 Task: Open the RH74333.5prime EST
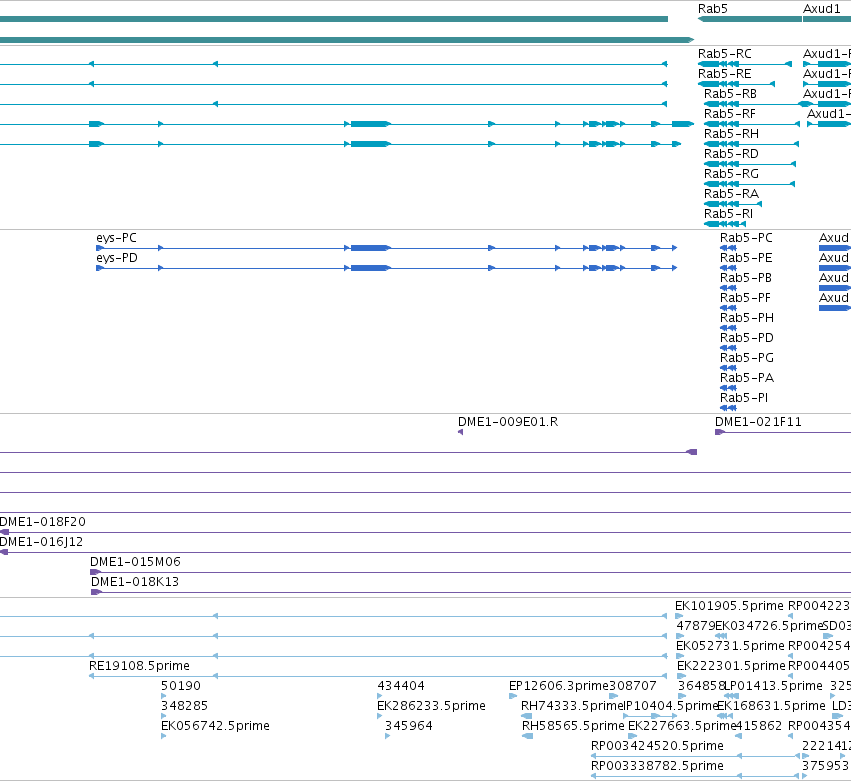[x=571, y=707]
